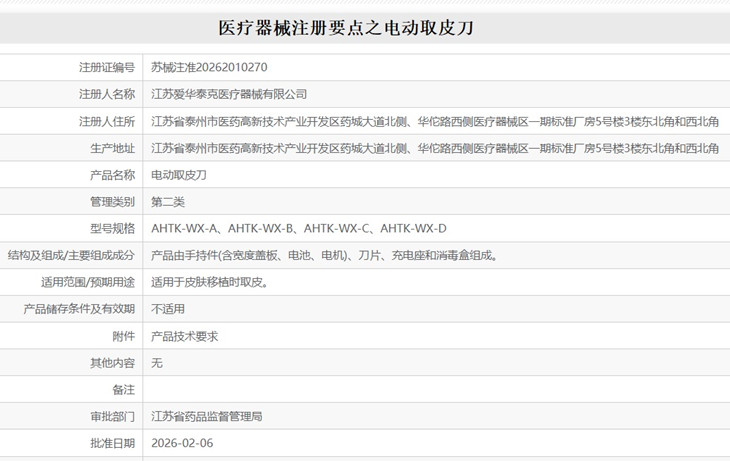Click the approving department 江苏省药品监督管理局
This screenshot has width=730, height=461.
click(x=206, y=416)
